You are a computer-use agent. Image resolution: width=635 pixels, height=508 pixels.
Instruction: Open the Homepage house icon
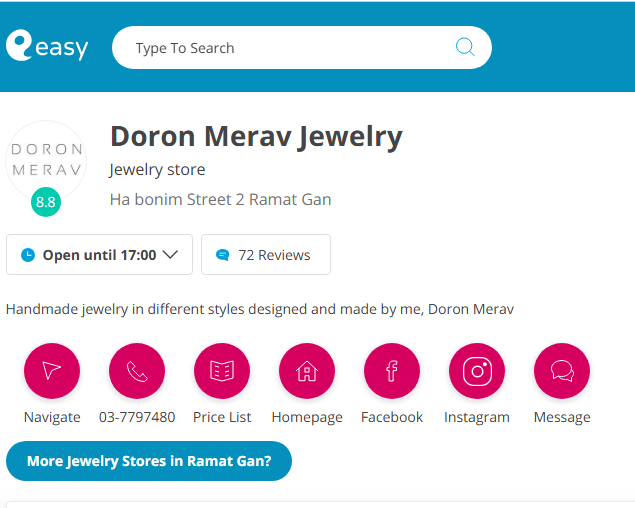(307, 371)
